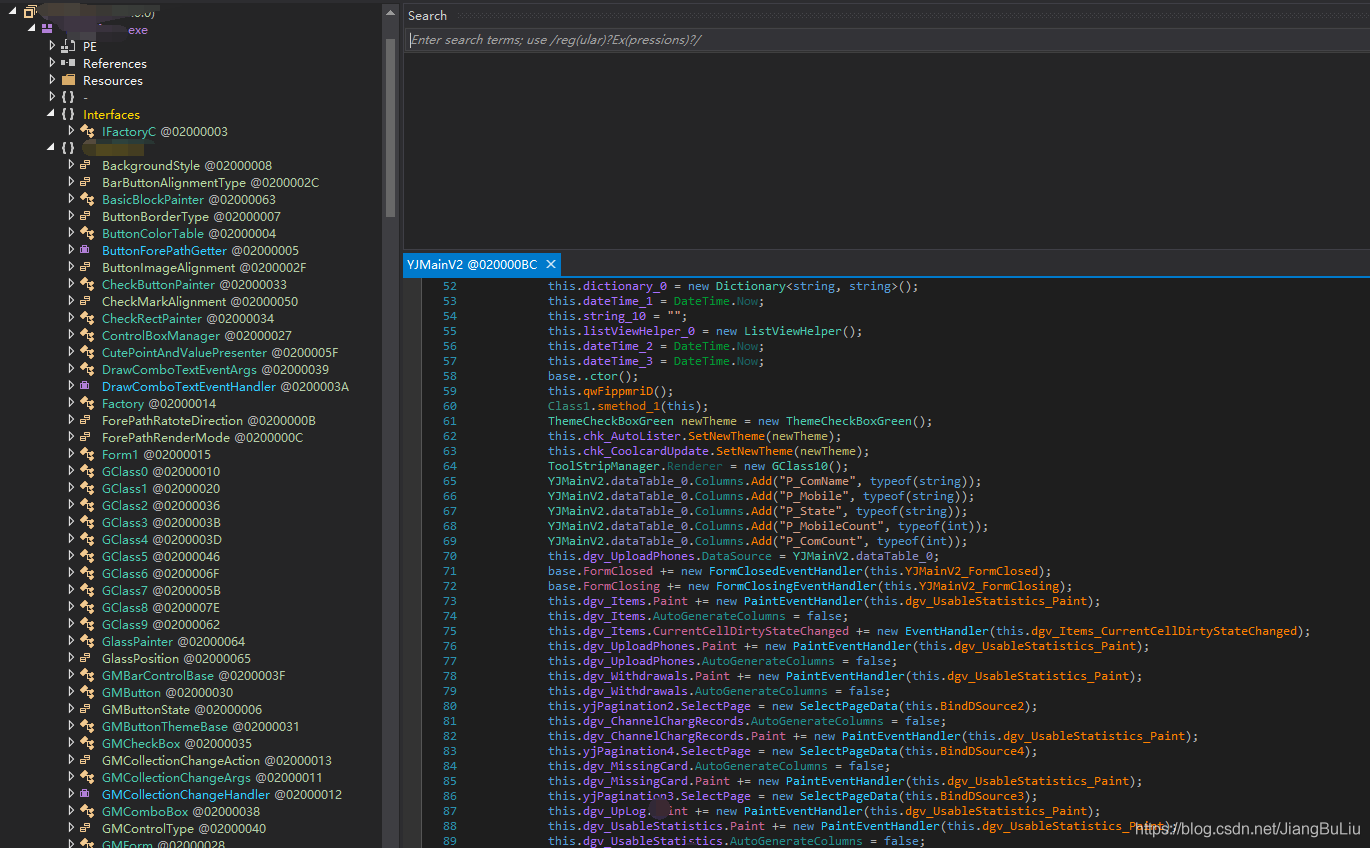Expand the Resources folder
Viewport: 1370px width, 848px height.
click(x=52, y=80)
